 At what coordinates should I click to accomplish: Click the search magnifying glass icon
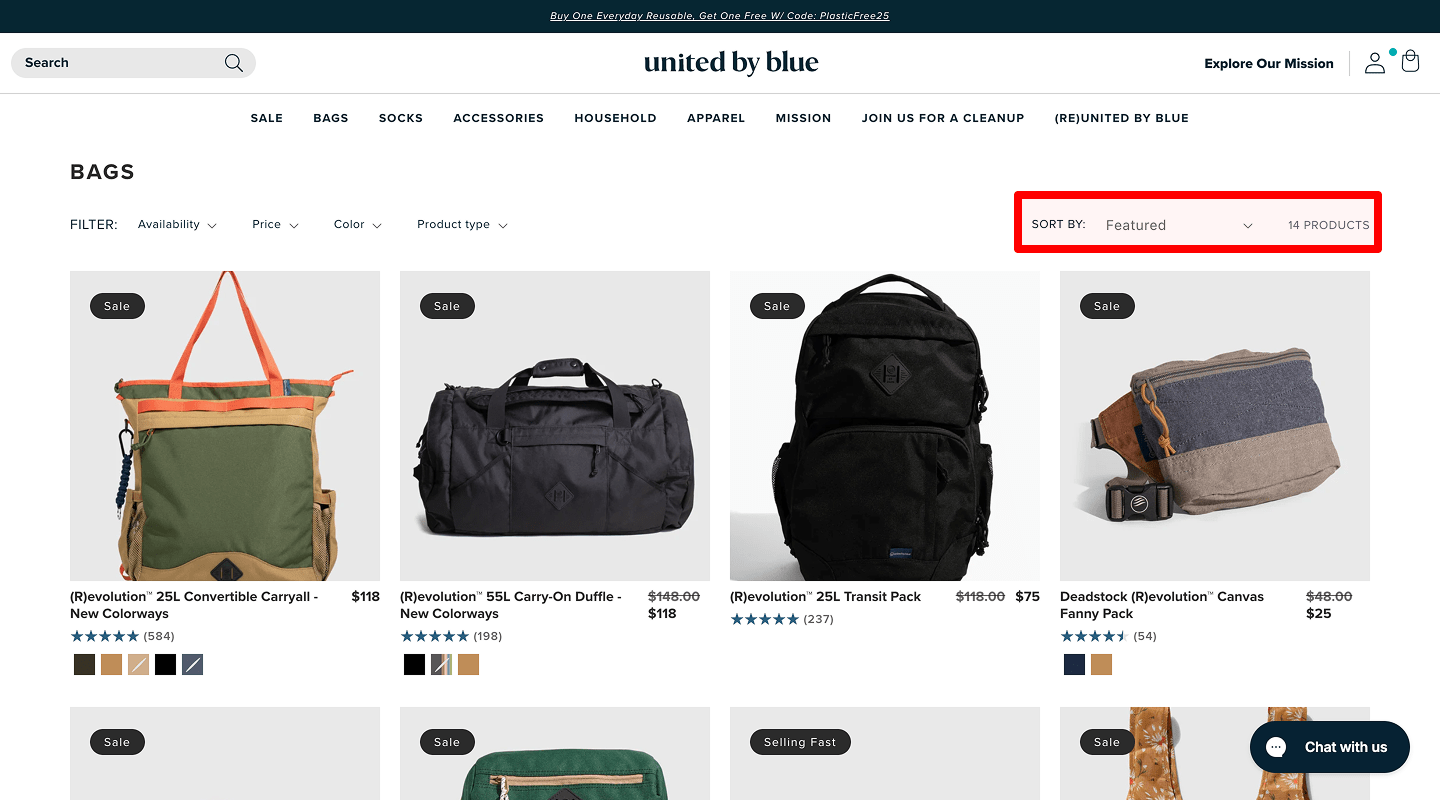pos(234,63)
